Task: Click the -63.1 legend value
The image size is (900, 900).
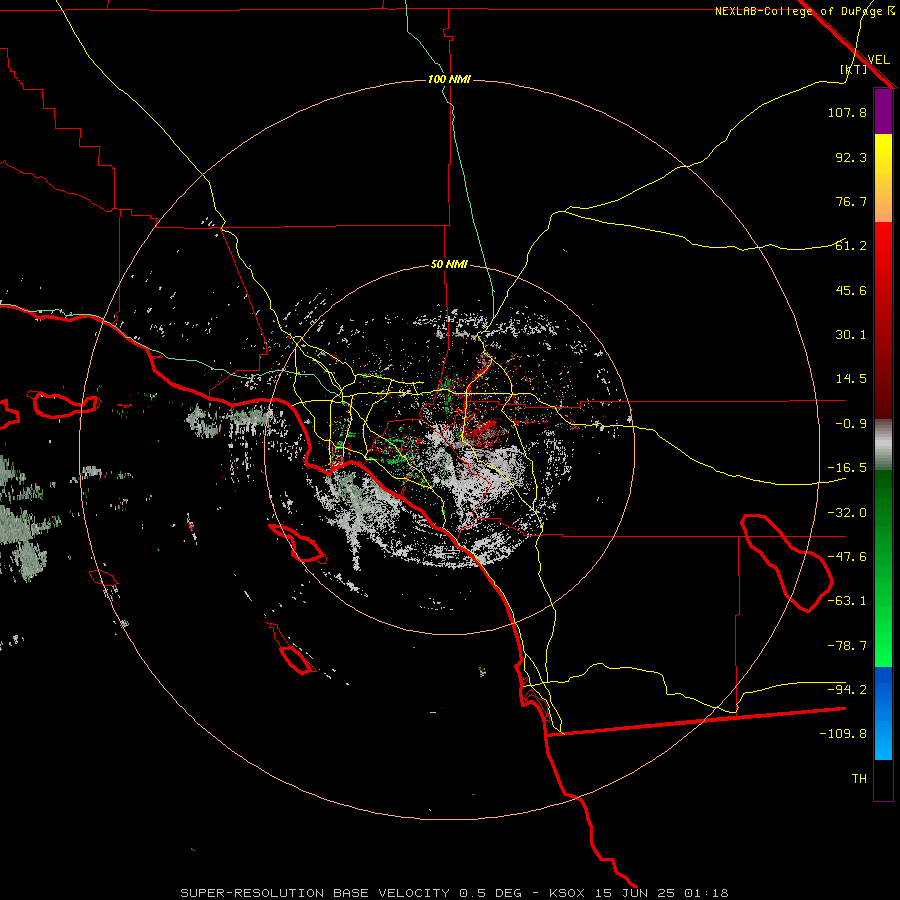Action: tap(847, 601)
